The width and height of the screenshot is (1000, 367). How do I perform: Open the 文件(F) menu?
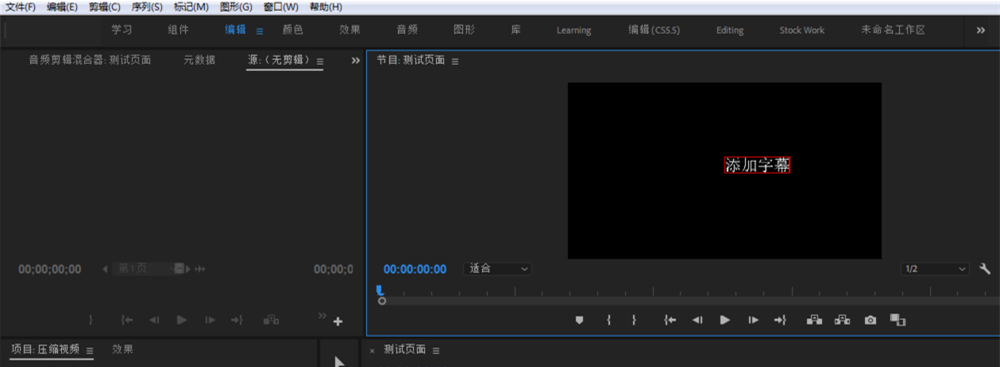[20, 7]
